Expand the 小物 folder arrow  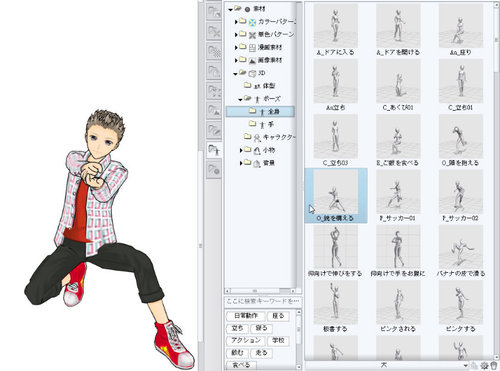pyautogui.click(x=241, y=150)
